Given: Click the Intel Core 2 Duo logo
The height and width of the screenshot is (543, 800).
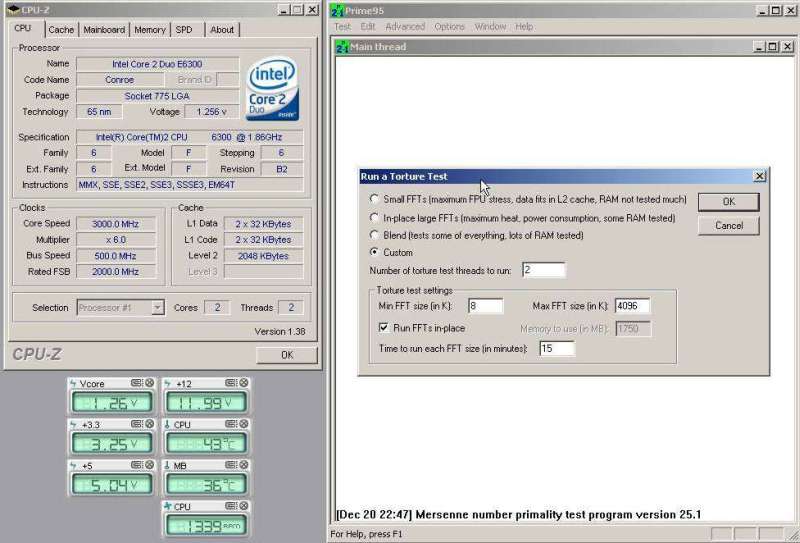Looking at the screenshot, I should pyautogui.click(x=272, y=89).
